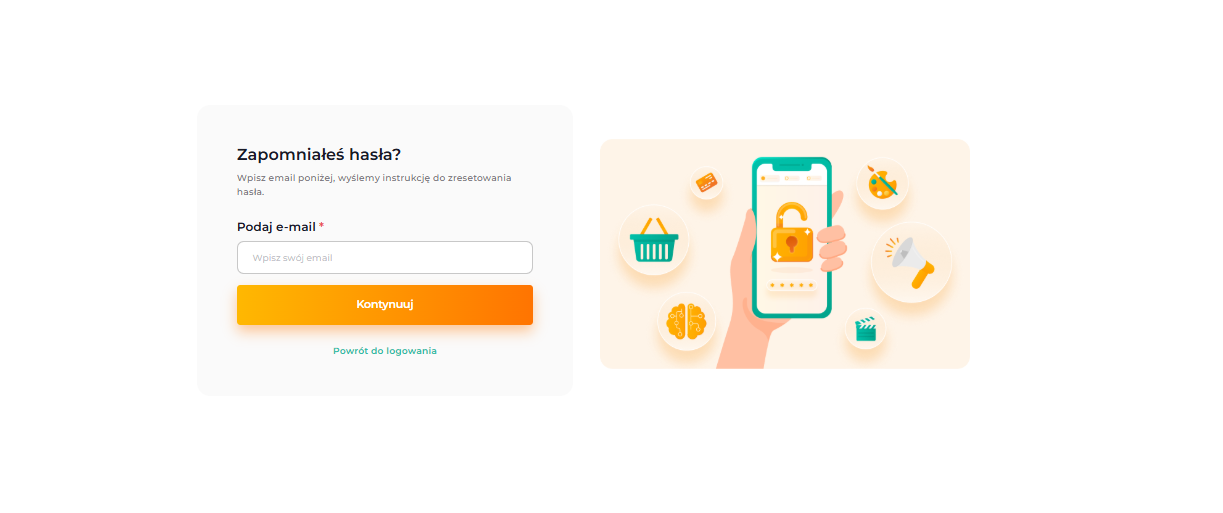Click the 'Podaj e-mail' field label
The height and width of the screenshot is (513, 1223).
pyautogui.click(x=276, y=227)
